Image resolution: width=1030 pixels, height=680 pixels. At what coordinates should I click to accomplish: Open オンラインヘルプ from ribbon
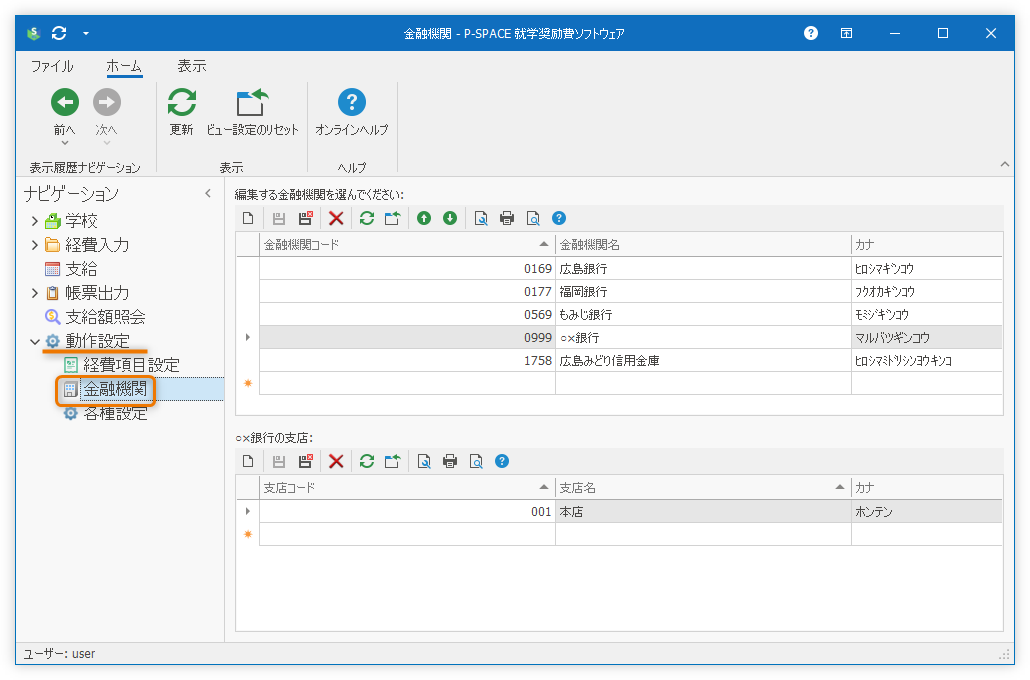(351, 112)
